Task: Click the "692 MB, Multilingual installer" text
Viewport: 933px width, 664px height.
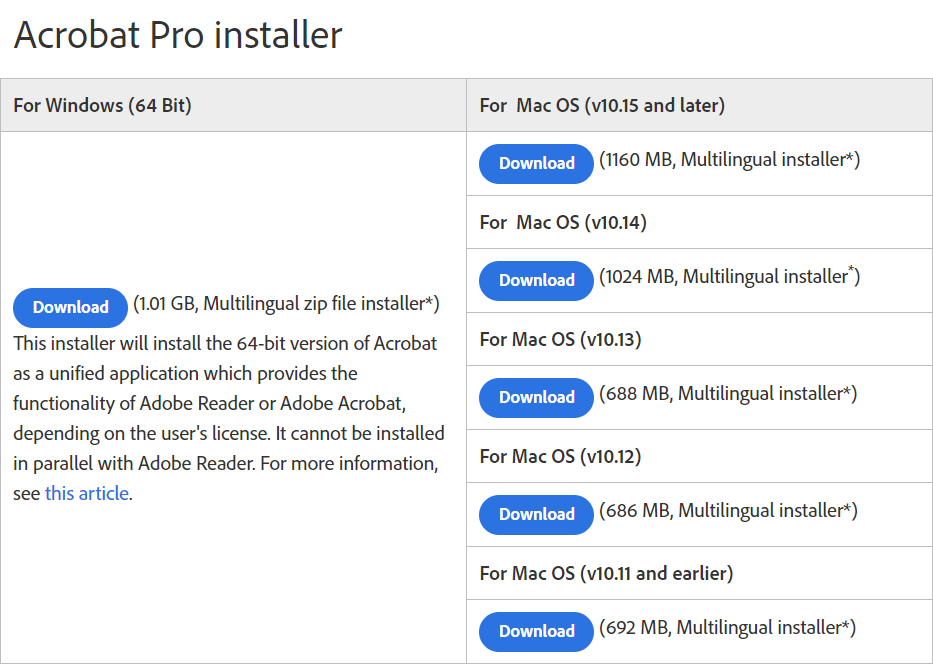Action: coord(728,627)
